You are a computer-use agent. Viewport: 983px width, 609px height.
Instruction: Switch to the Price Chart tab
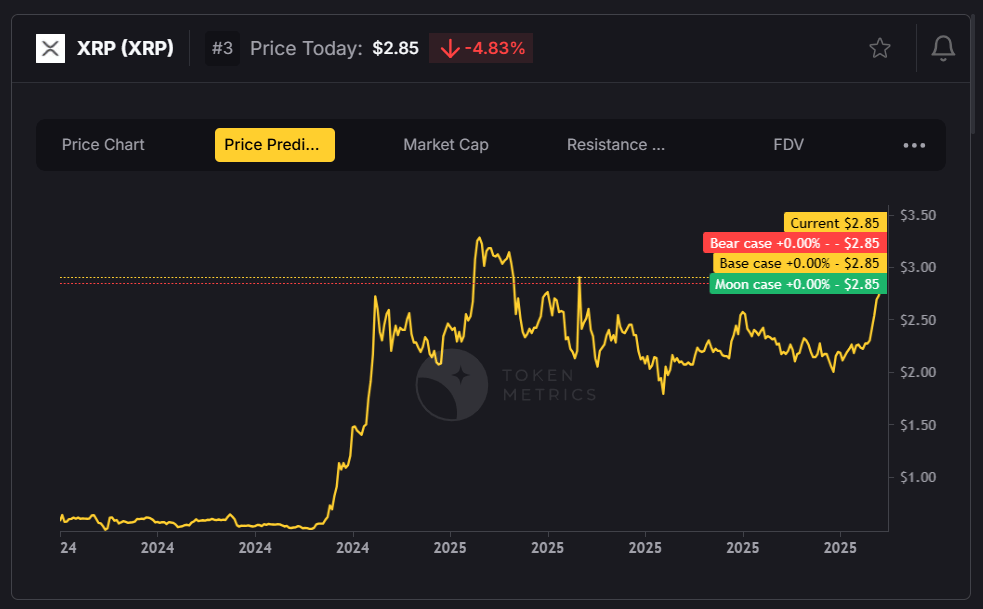tap(103, 145)
